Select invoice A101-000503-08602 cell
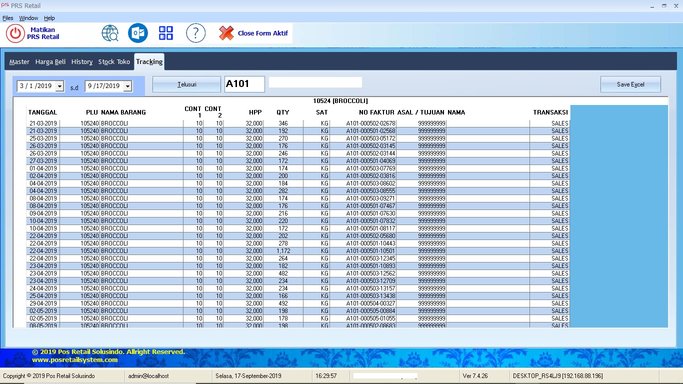 pos(371,184)
